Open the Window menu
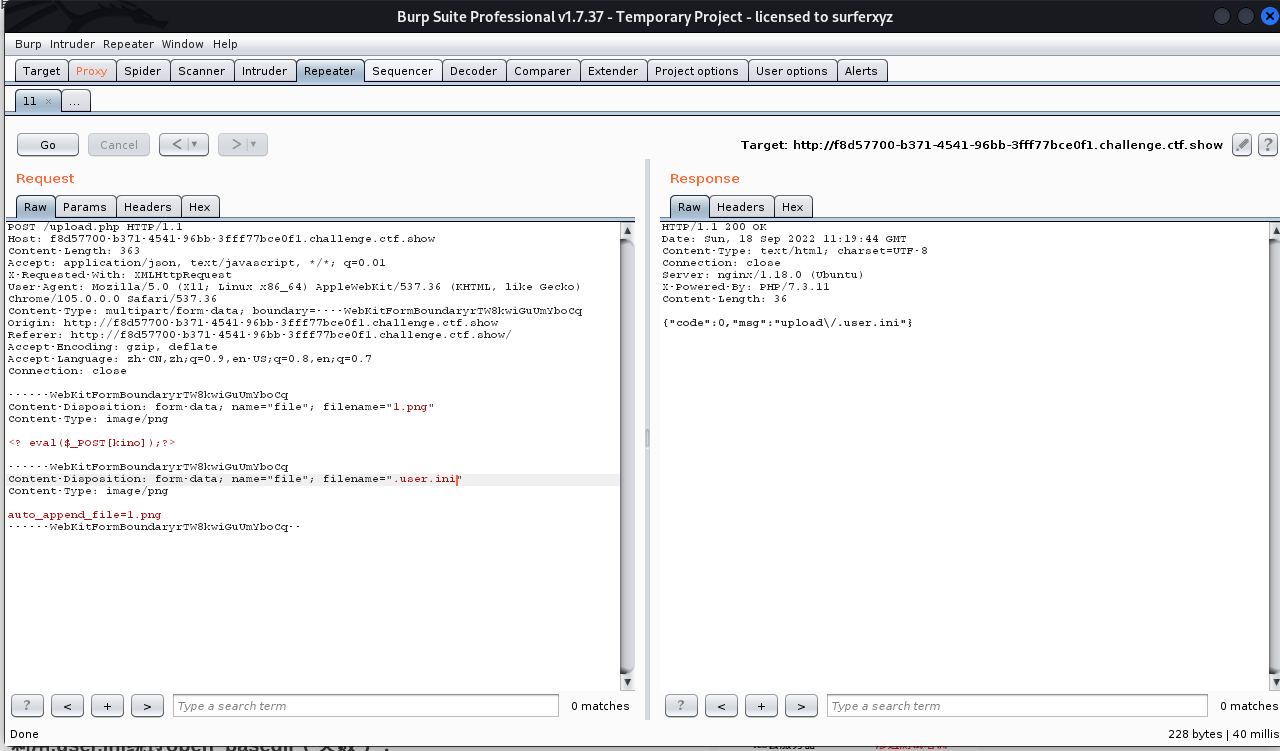Screen dimensions: 1280x751 click(182, 44)
